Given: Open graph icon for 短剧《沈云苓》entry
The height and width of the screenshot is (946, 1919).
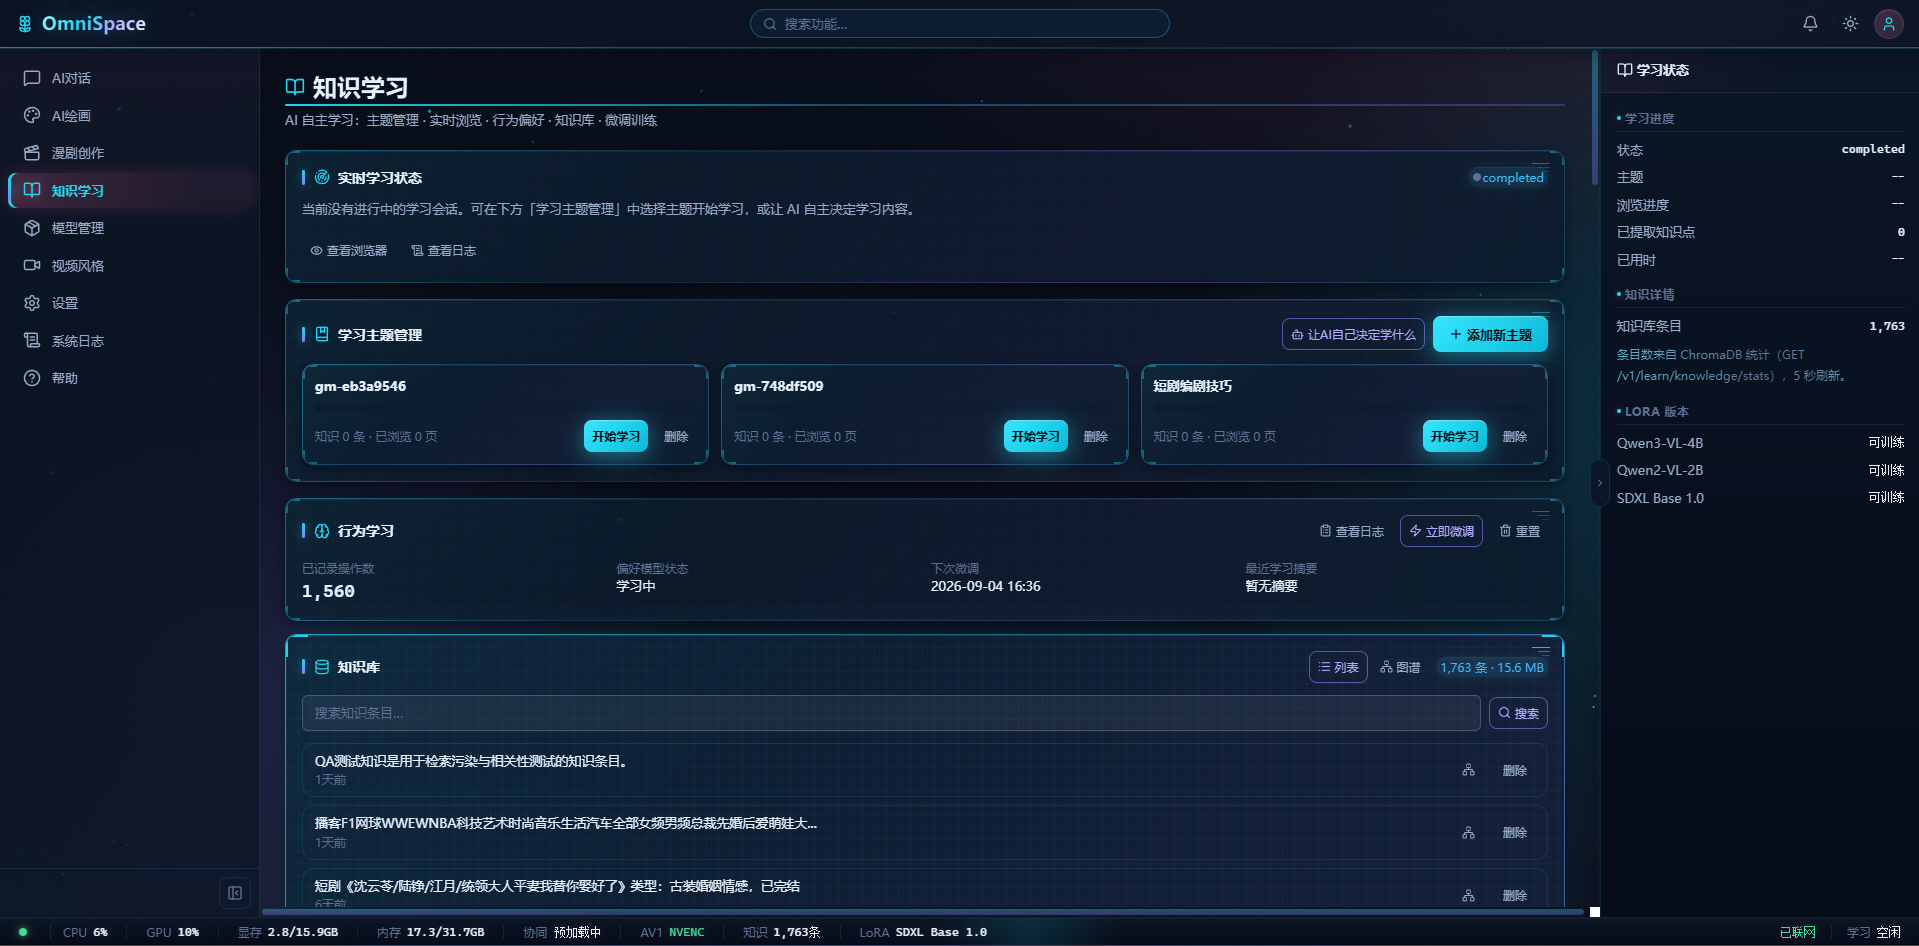Looking at the screenshot, I should [x=1468, y=895].
